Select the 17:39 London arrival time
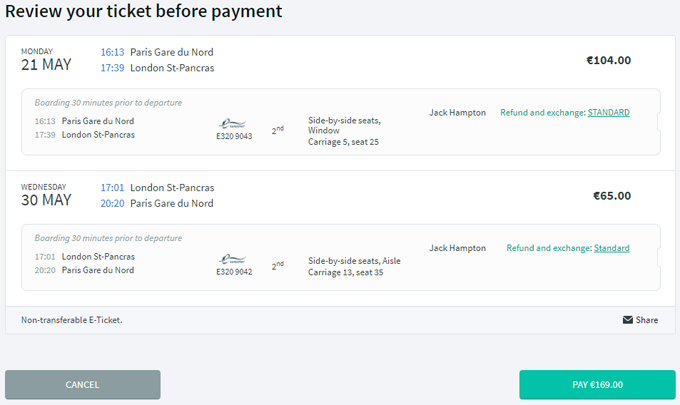Screen dimensions: 680x405 (x=112, y=68)
